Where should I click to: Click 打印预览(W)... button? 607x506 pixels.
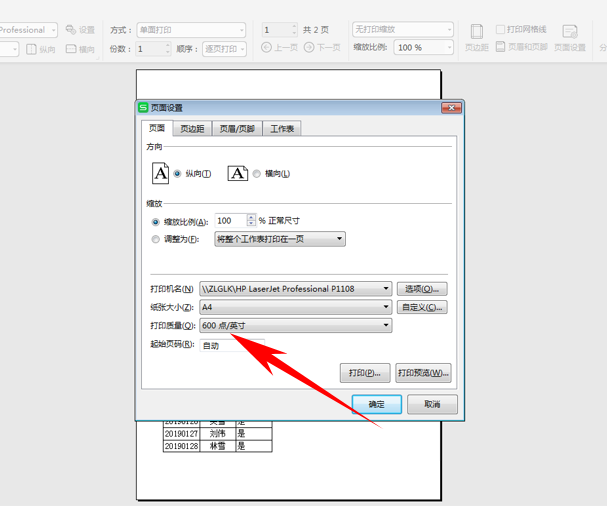pos(423,373)
